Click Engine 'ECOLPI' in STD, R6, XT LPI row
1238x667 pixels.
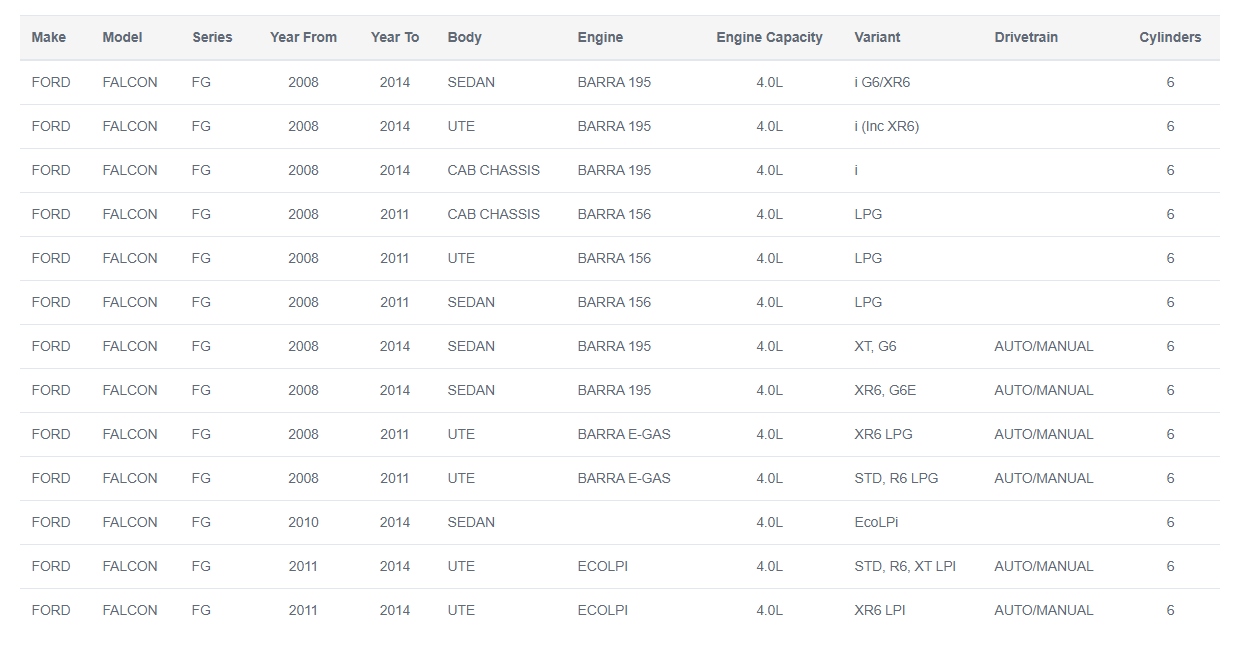point(603,566)
